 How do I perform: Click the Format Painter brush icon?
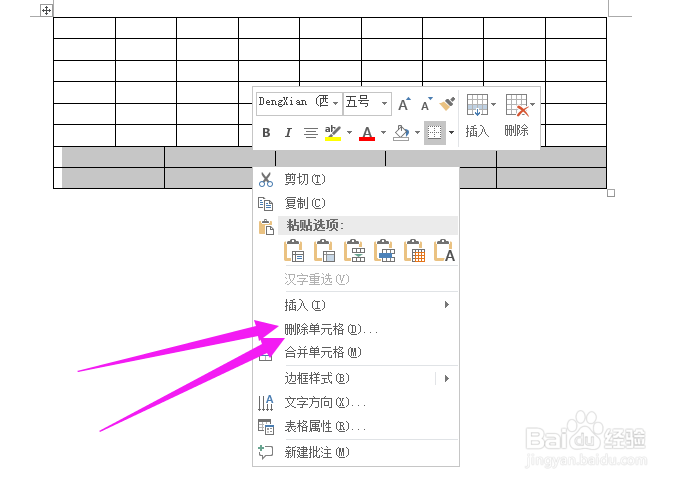coord(447,104)
